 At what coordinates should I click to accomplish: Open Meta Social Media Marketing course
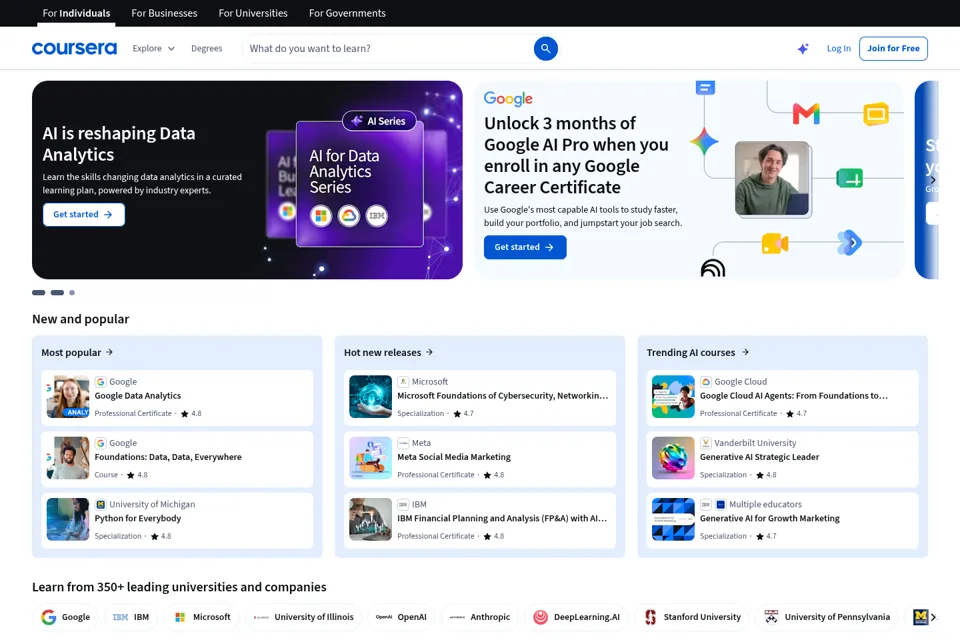(479, 459)
